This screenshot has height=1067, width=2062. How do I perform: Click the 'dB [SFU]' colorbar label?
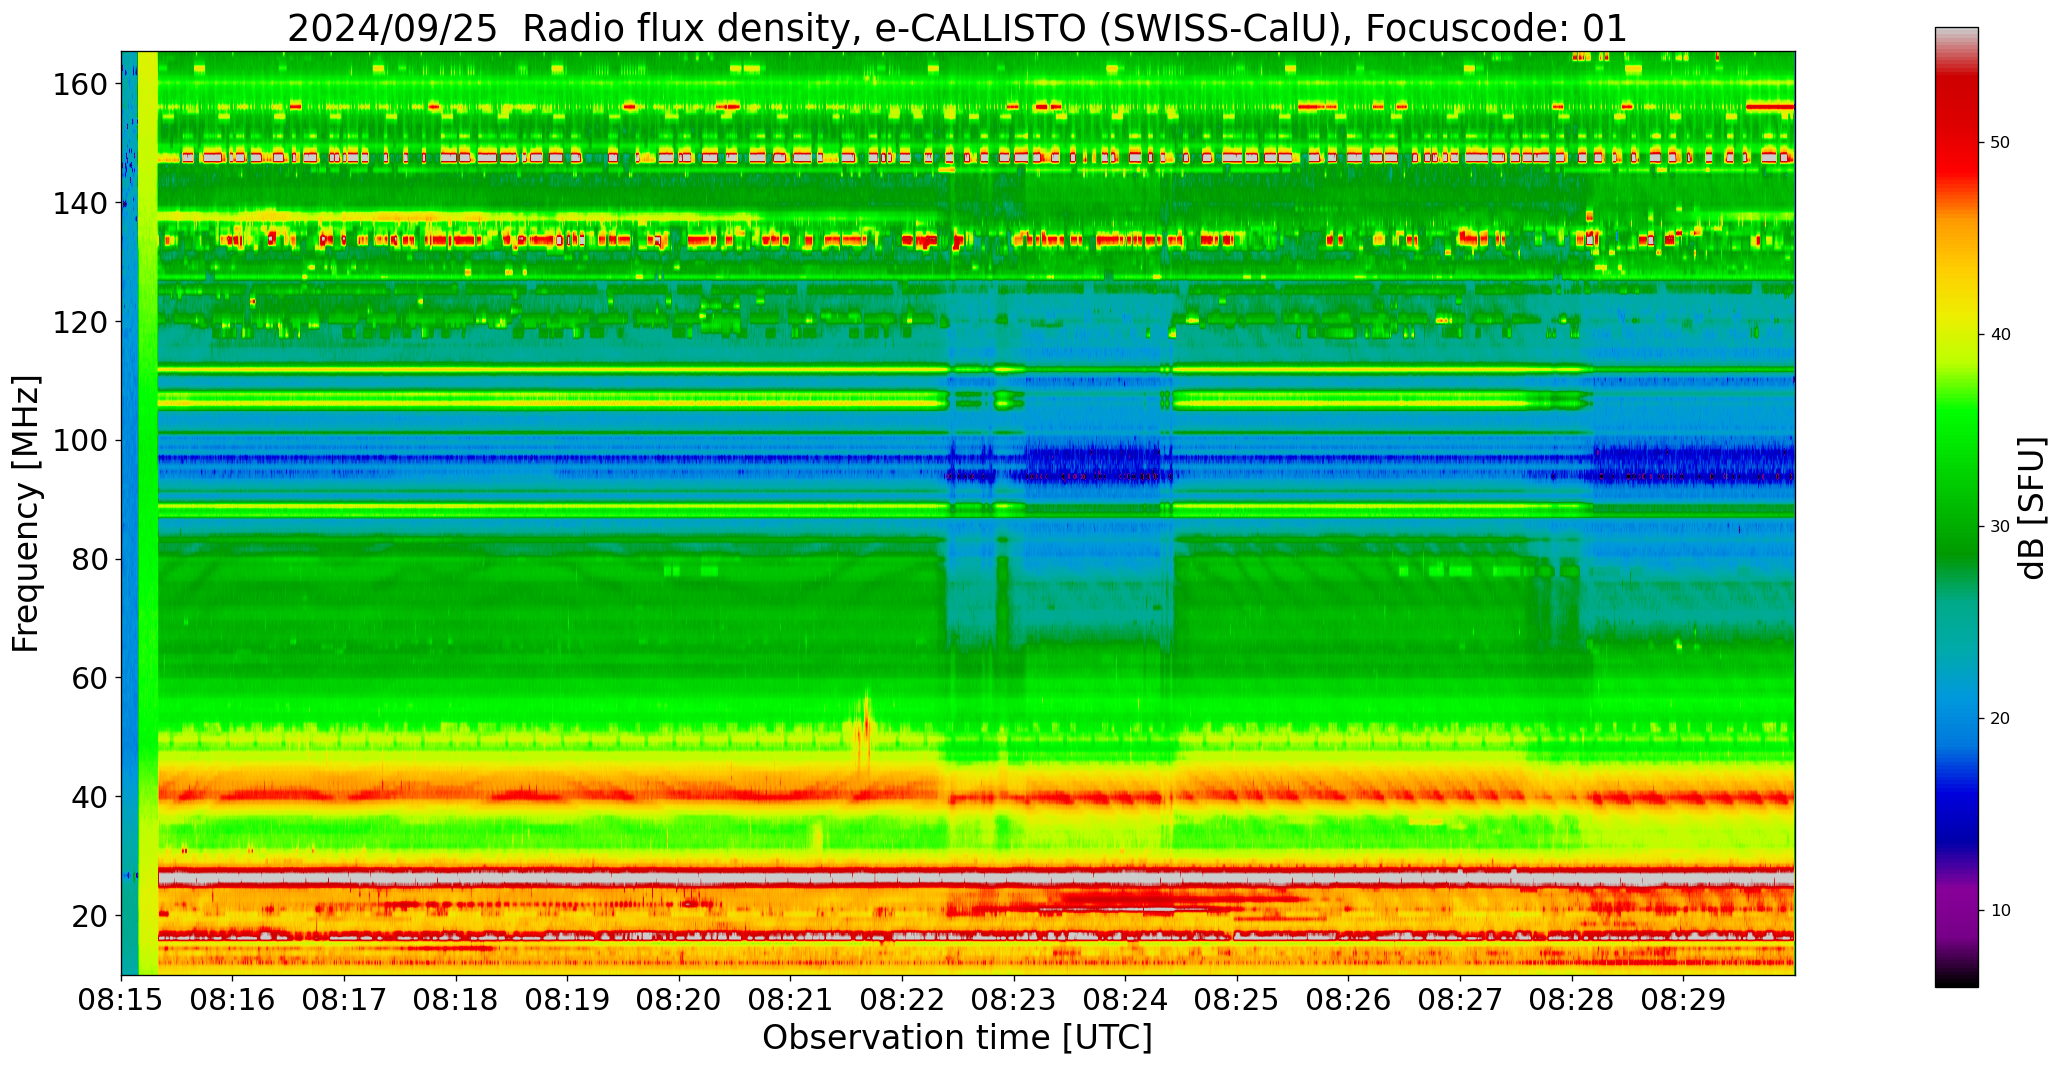(x=2032, y=508)
